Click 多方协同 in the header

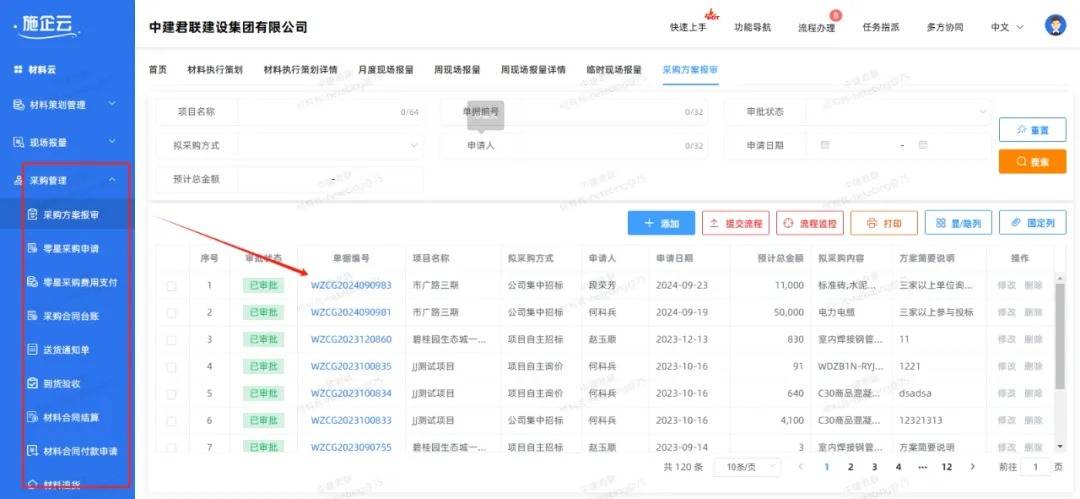click(944, 28)
